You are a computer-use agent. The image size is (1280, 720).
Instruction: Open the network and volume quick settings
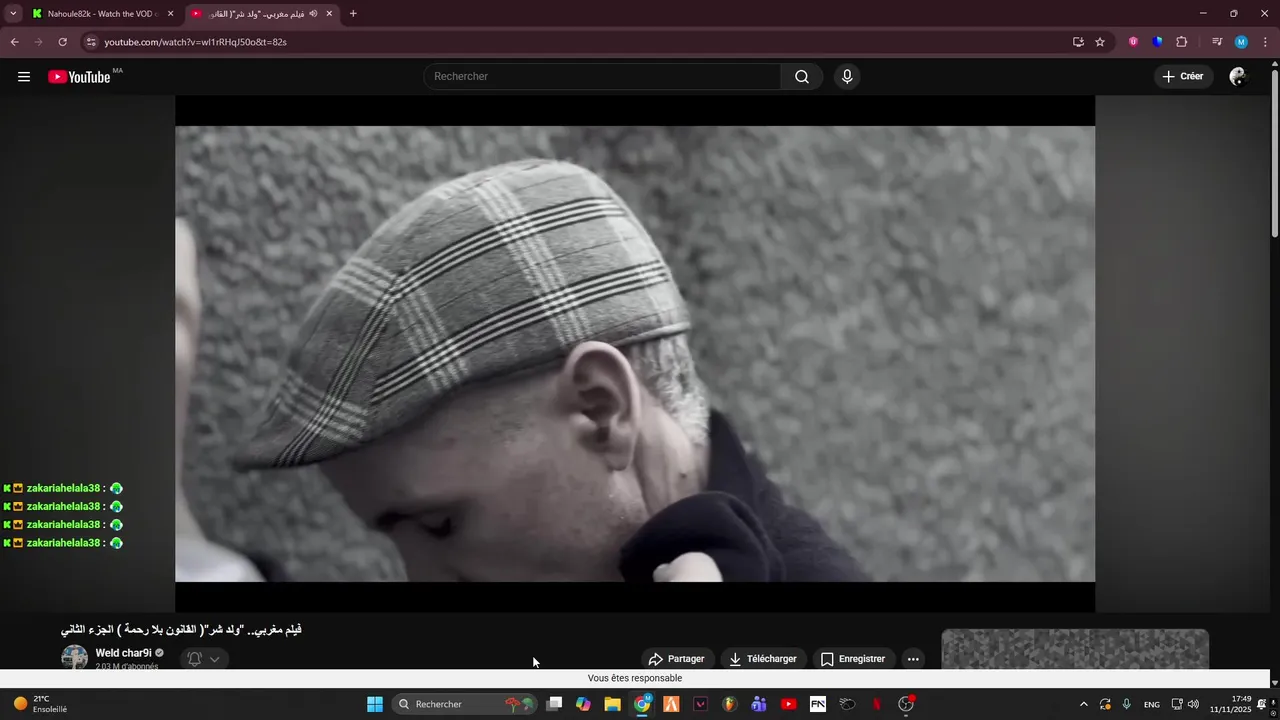[1185, 704]
